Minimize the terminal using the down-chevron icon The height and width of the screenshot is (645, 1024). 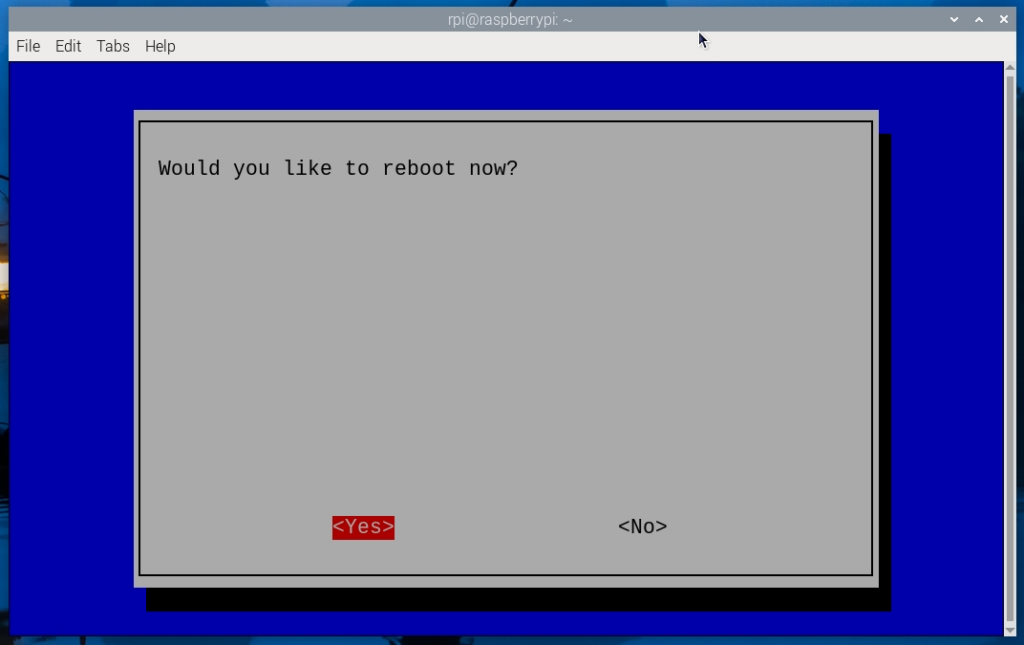pos(954,19)
